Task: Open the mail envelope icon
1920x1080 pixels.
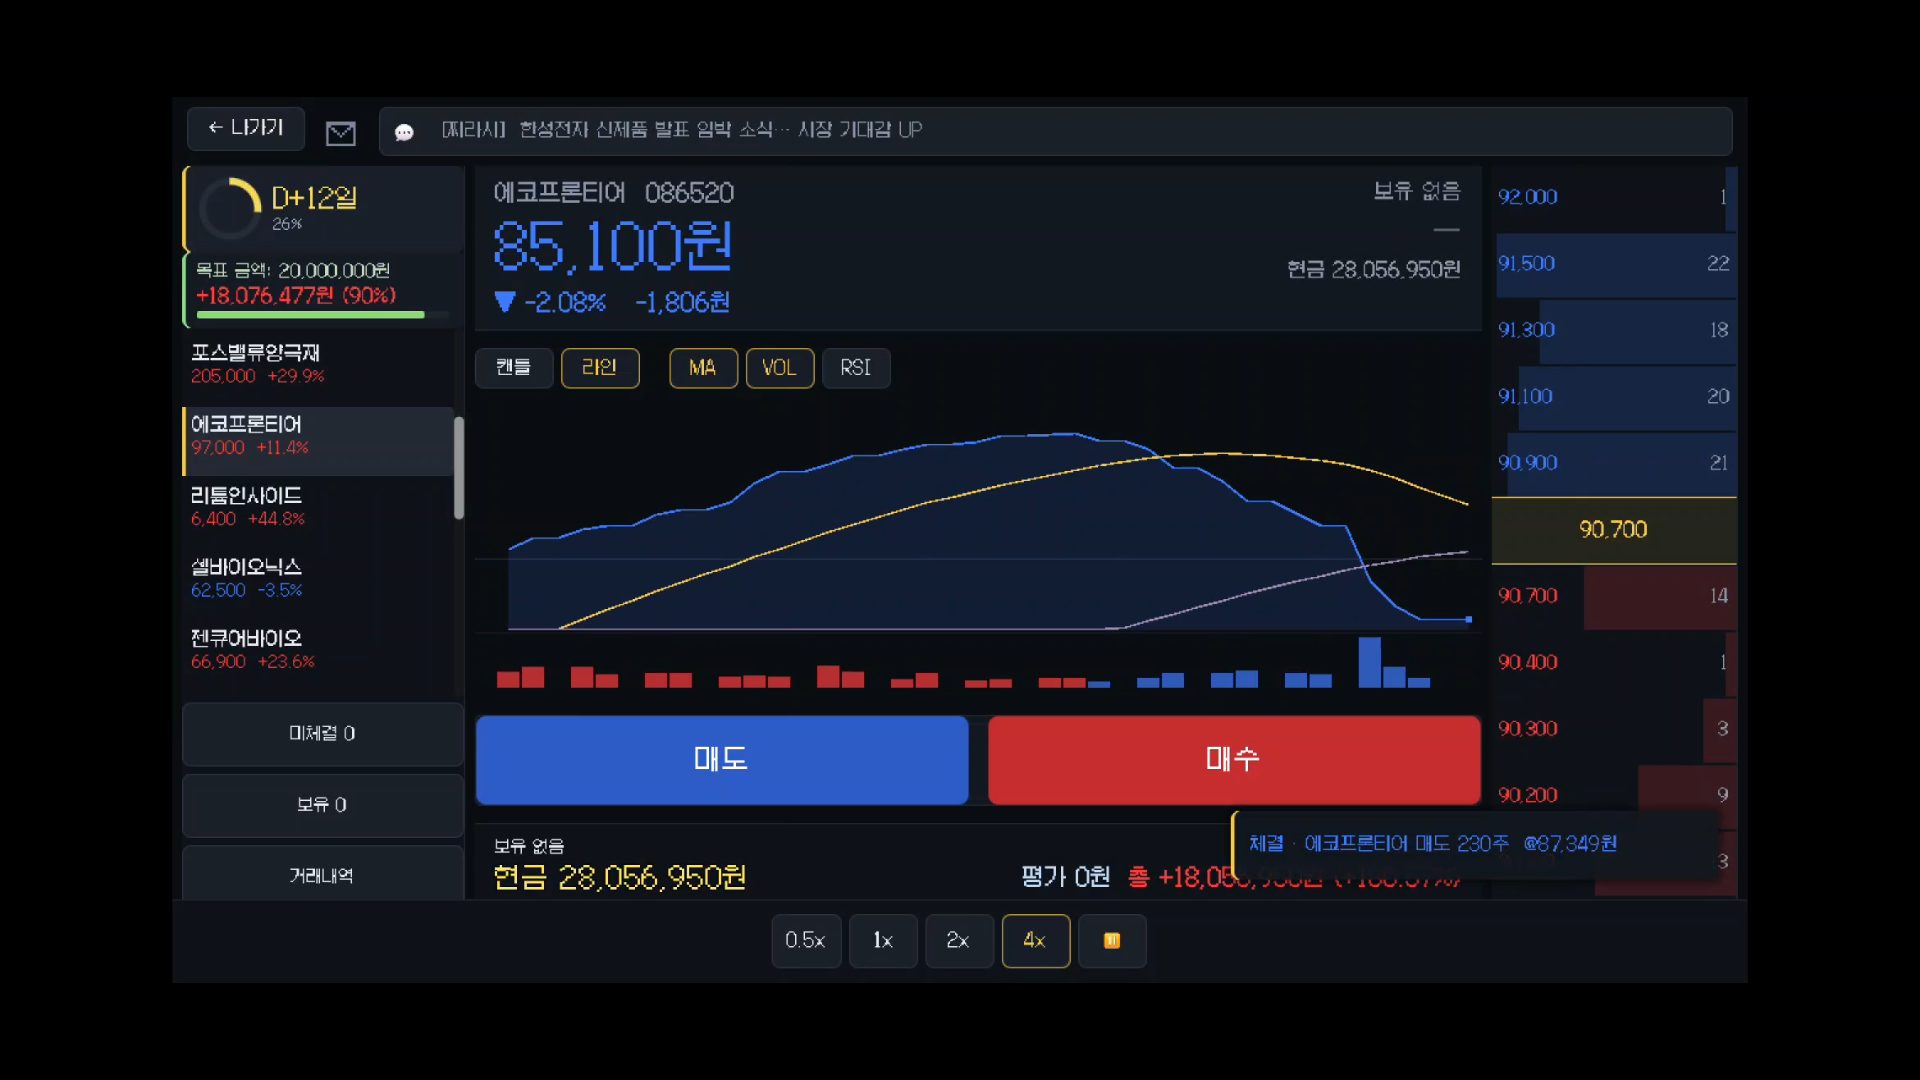Action: coord(341,133)
